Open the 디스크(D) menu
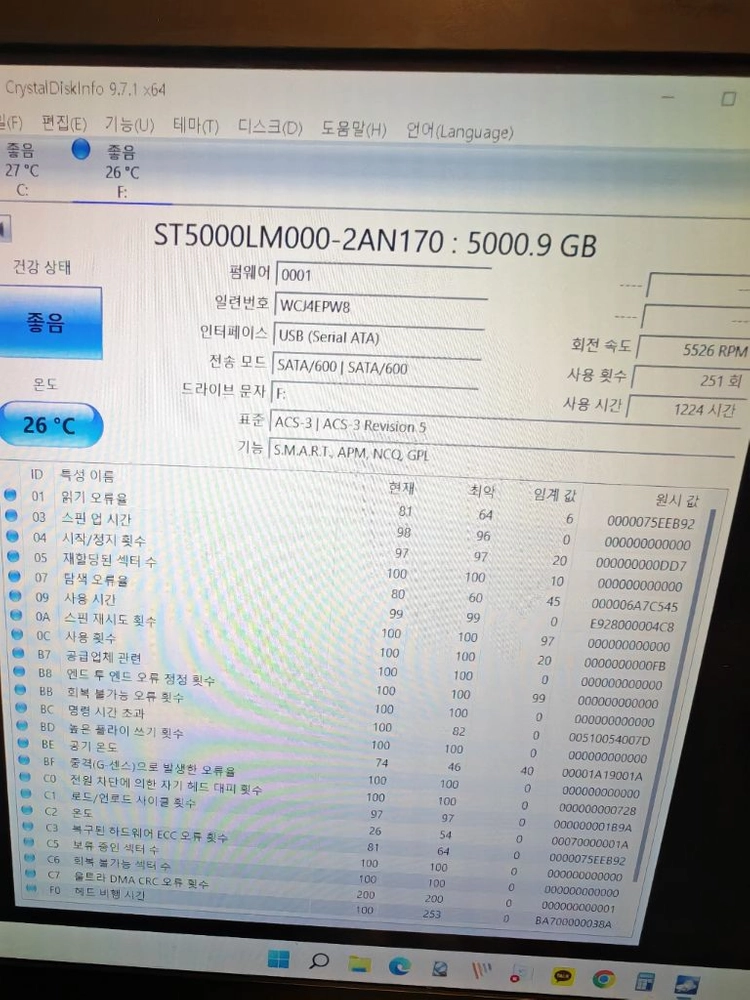Image resolution: width=750 pixels, height=1000 pixels. [x=270, y=127]
